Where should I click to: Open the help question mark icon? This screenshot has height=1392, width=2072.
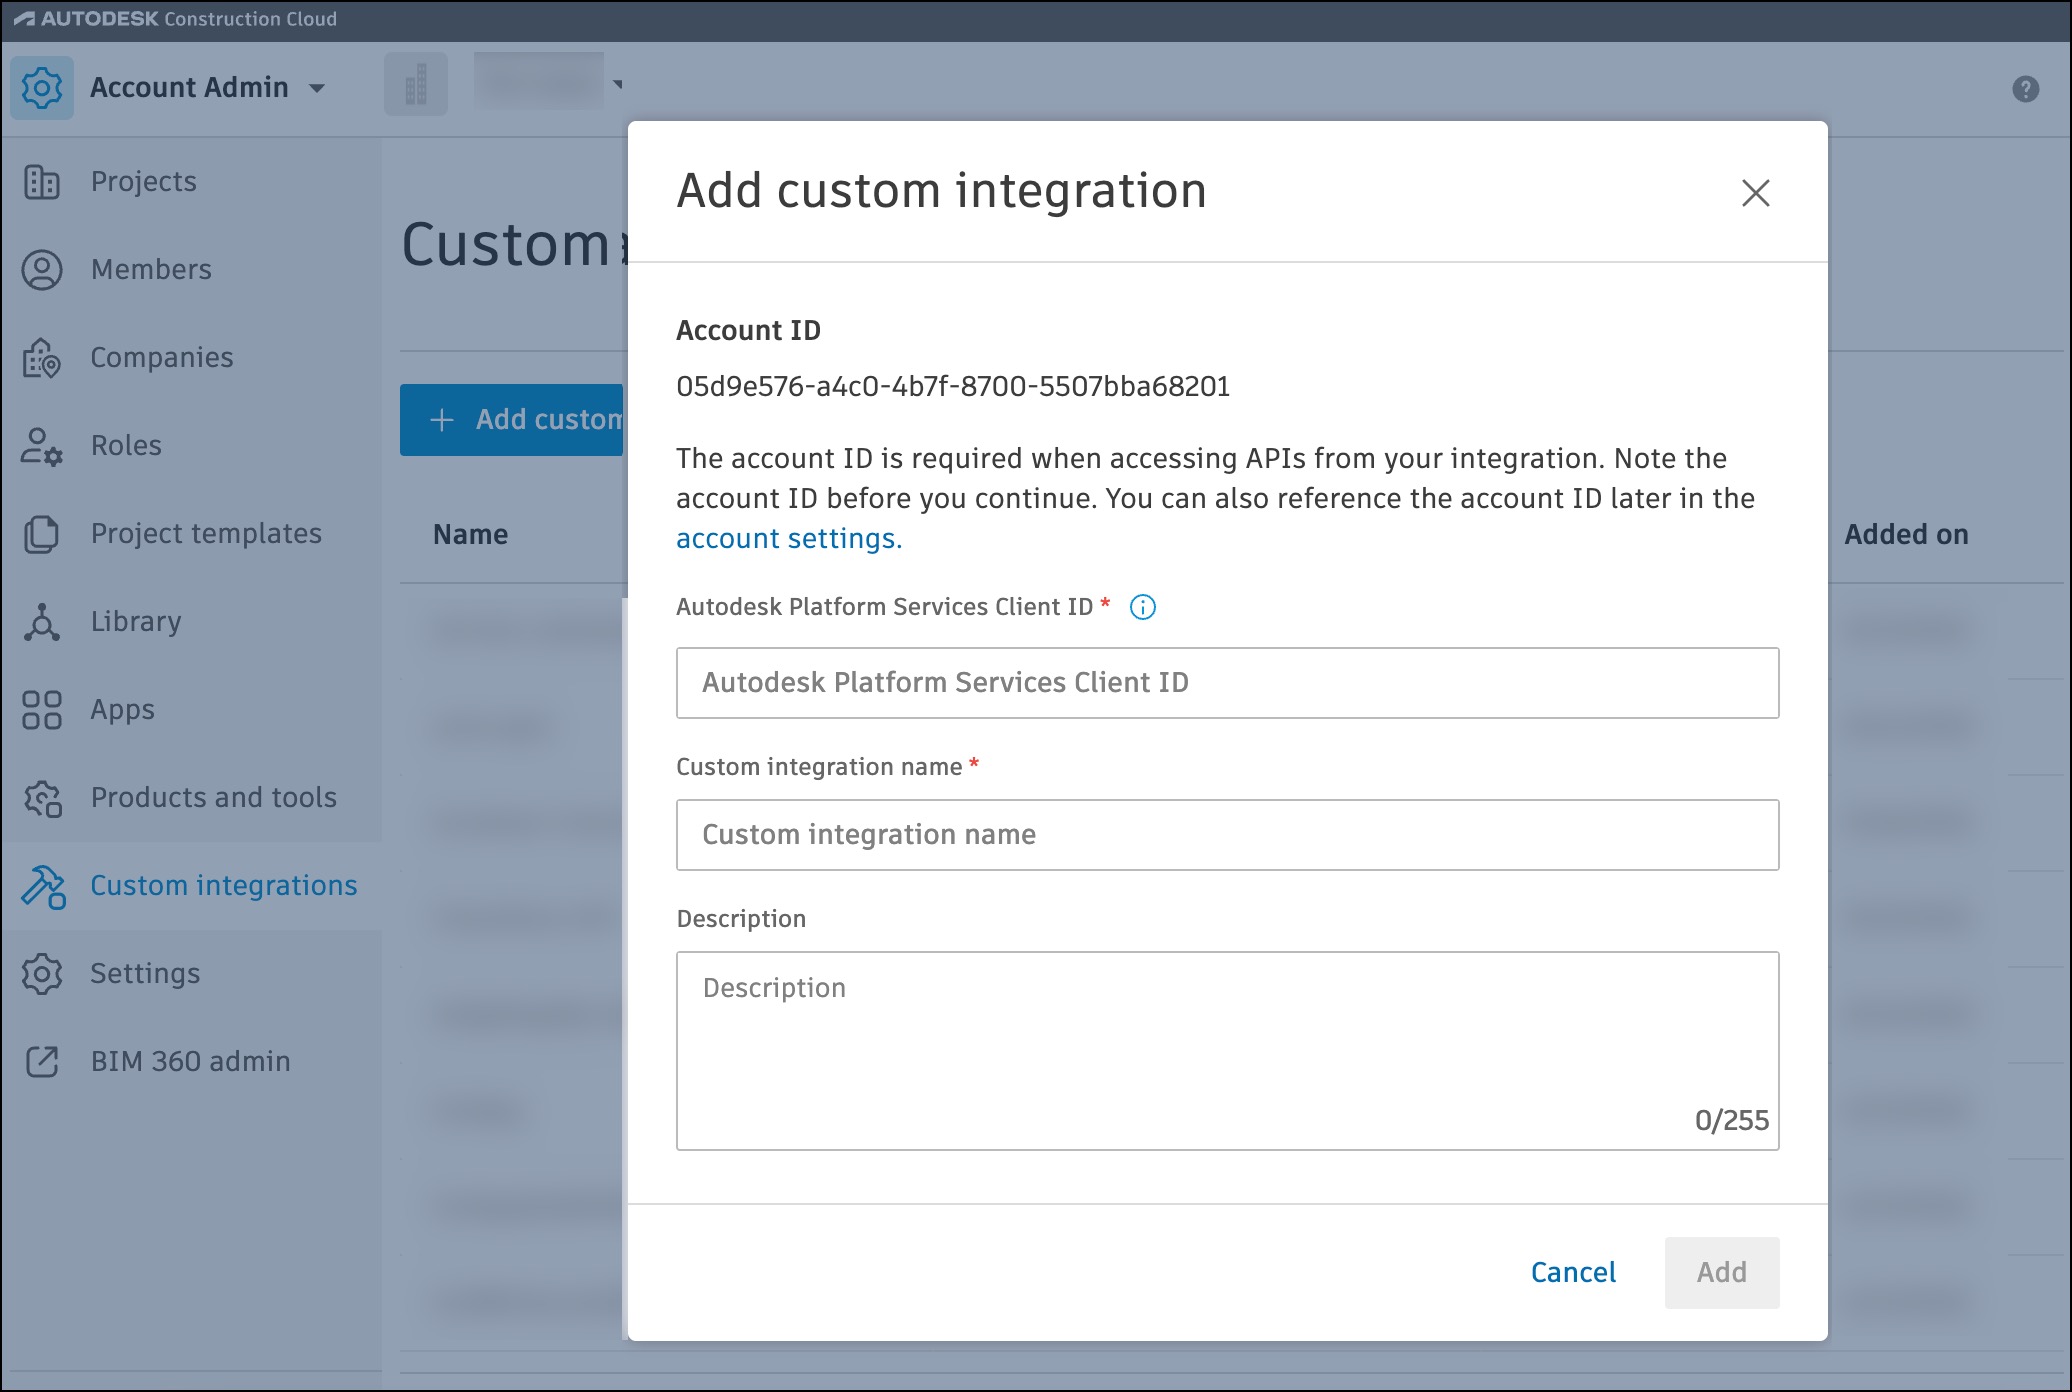point(2025,89)
